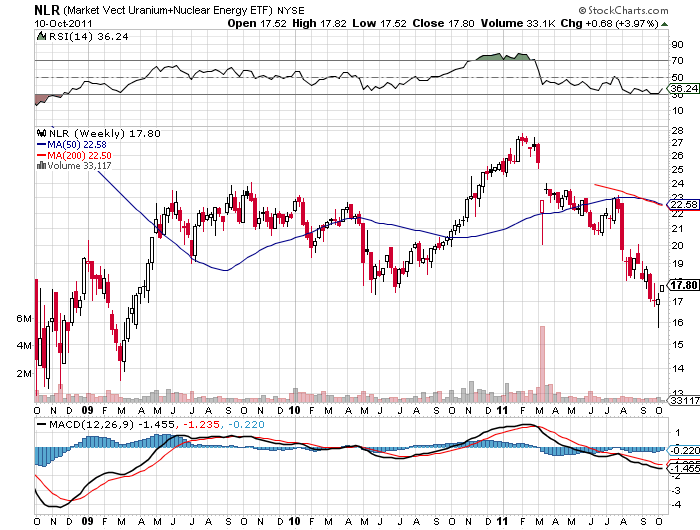This screenshot has height=530, width=700.
Task: Click the -0.220 MACD histogram value tag
Action: click(x=683, y=451)
